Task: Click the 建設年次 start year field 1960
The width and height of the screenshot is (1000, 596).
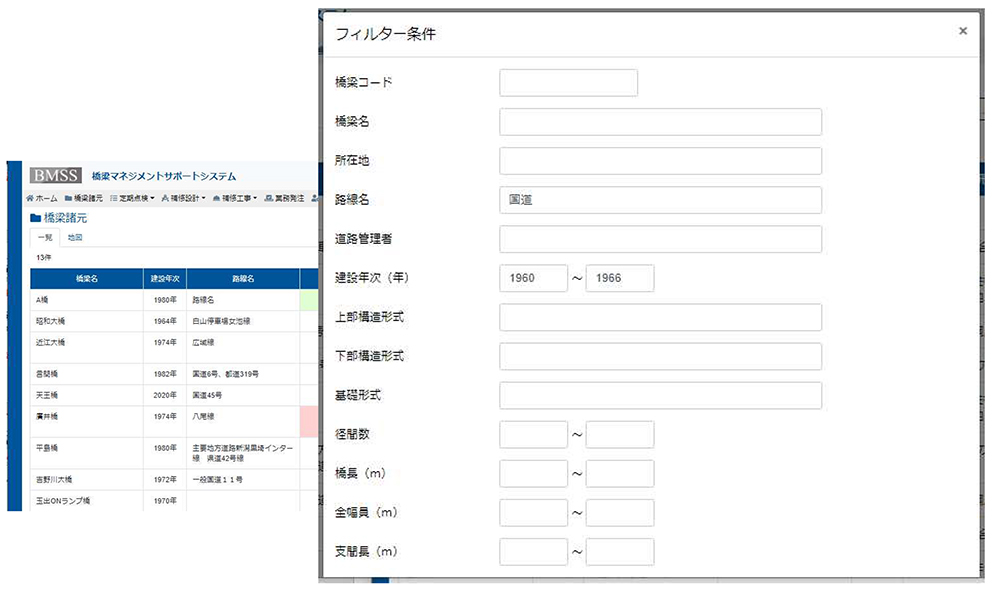Action: tap(533, 278)
